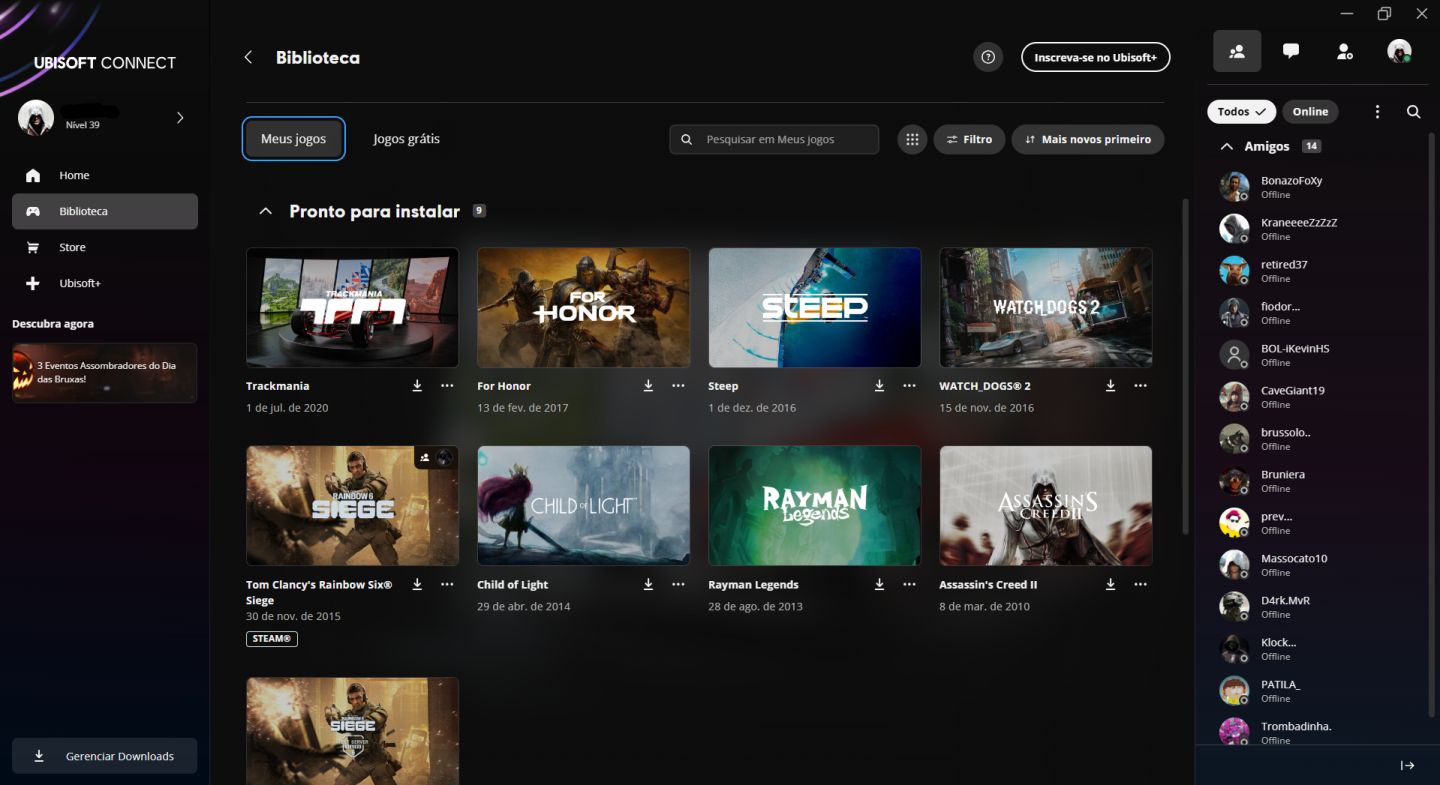Collapse the side panel arrow icon
This screenshot has height=785, width=1440.
pyautogui.click(x=1407, y=765)
